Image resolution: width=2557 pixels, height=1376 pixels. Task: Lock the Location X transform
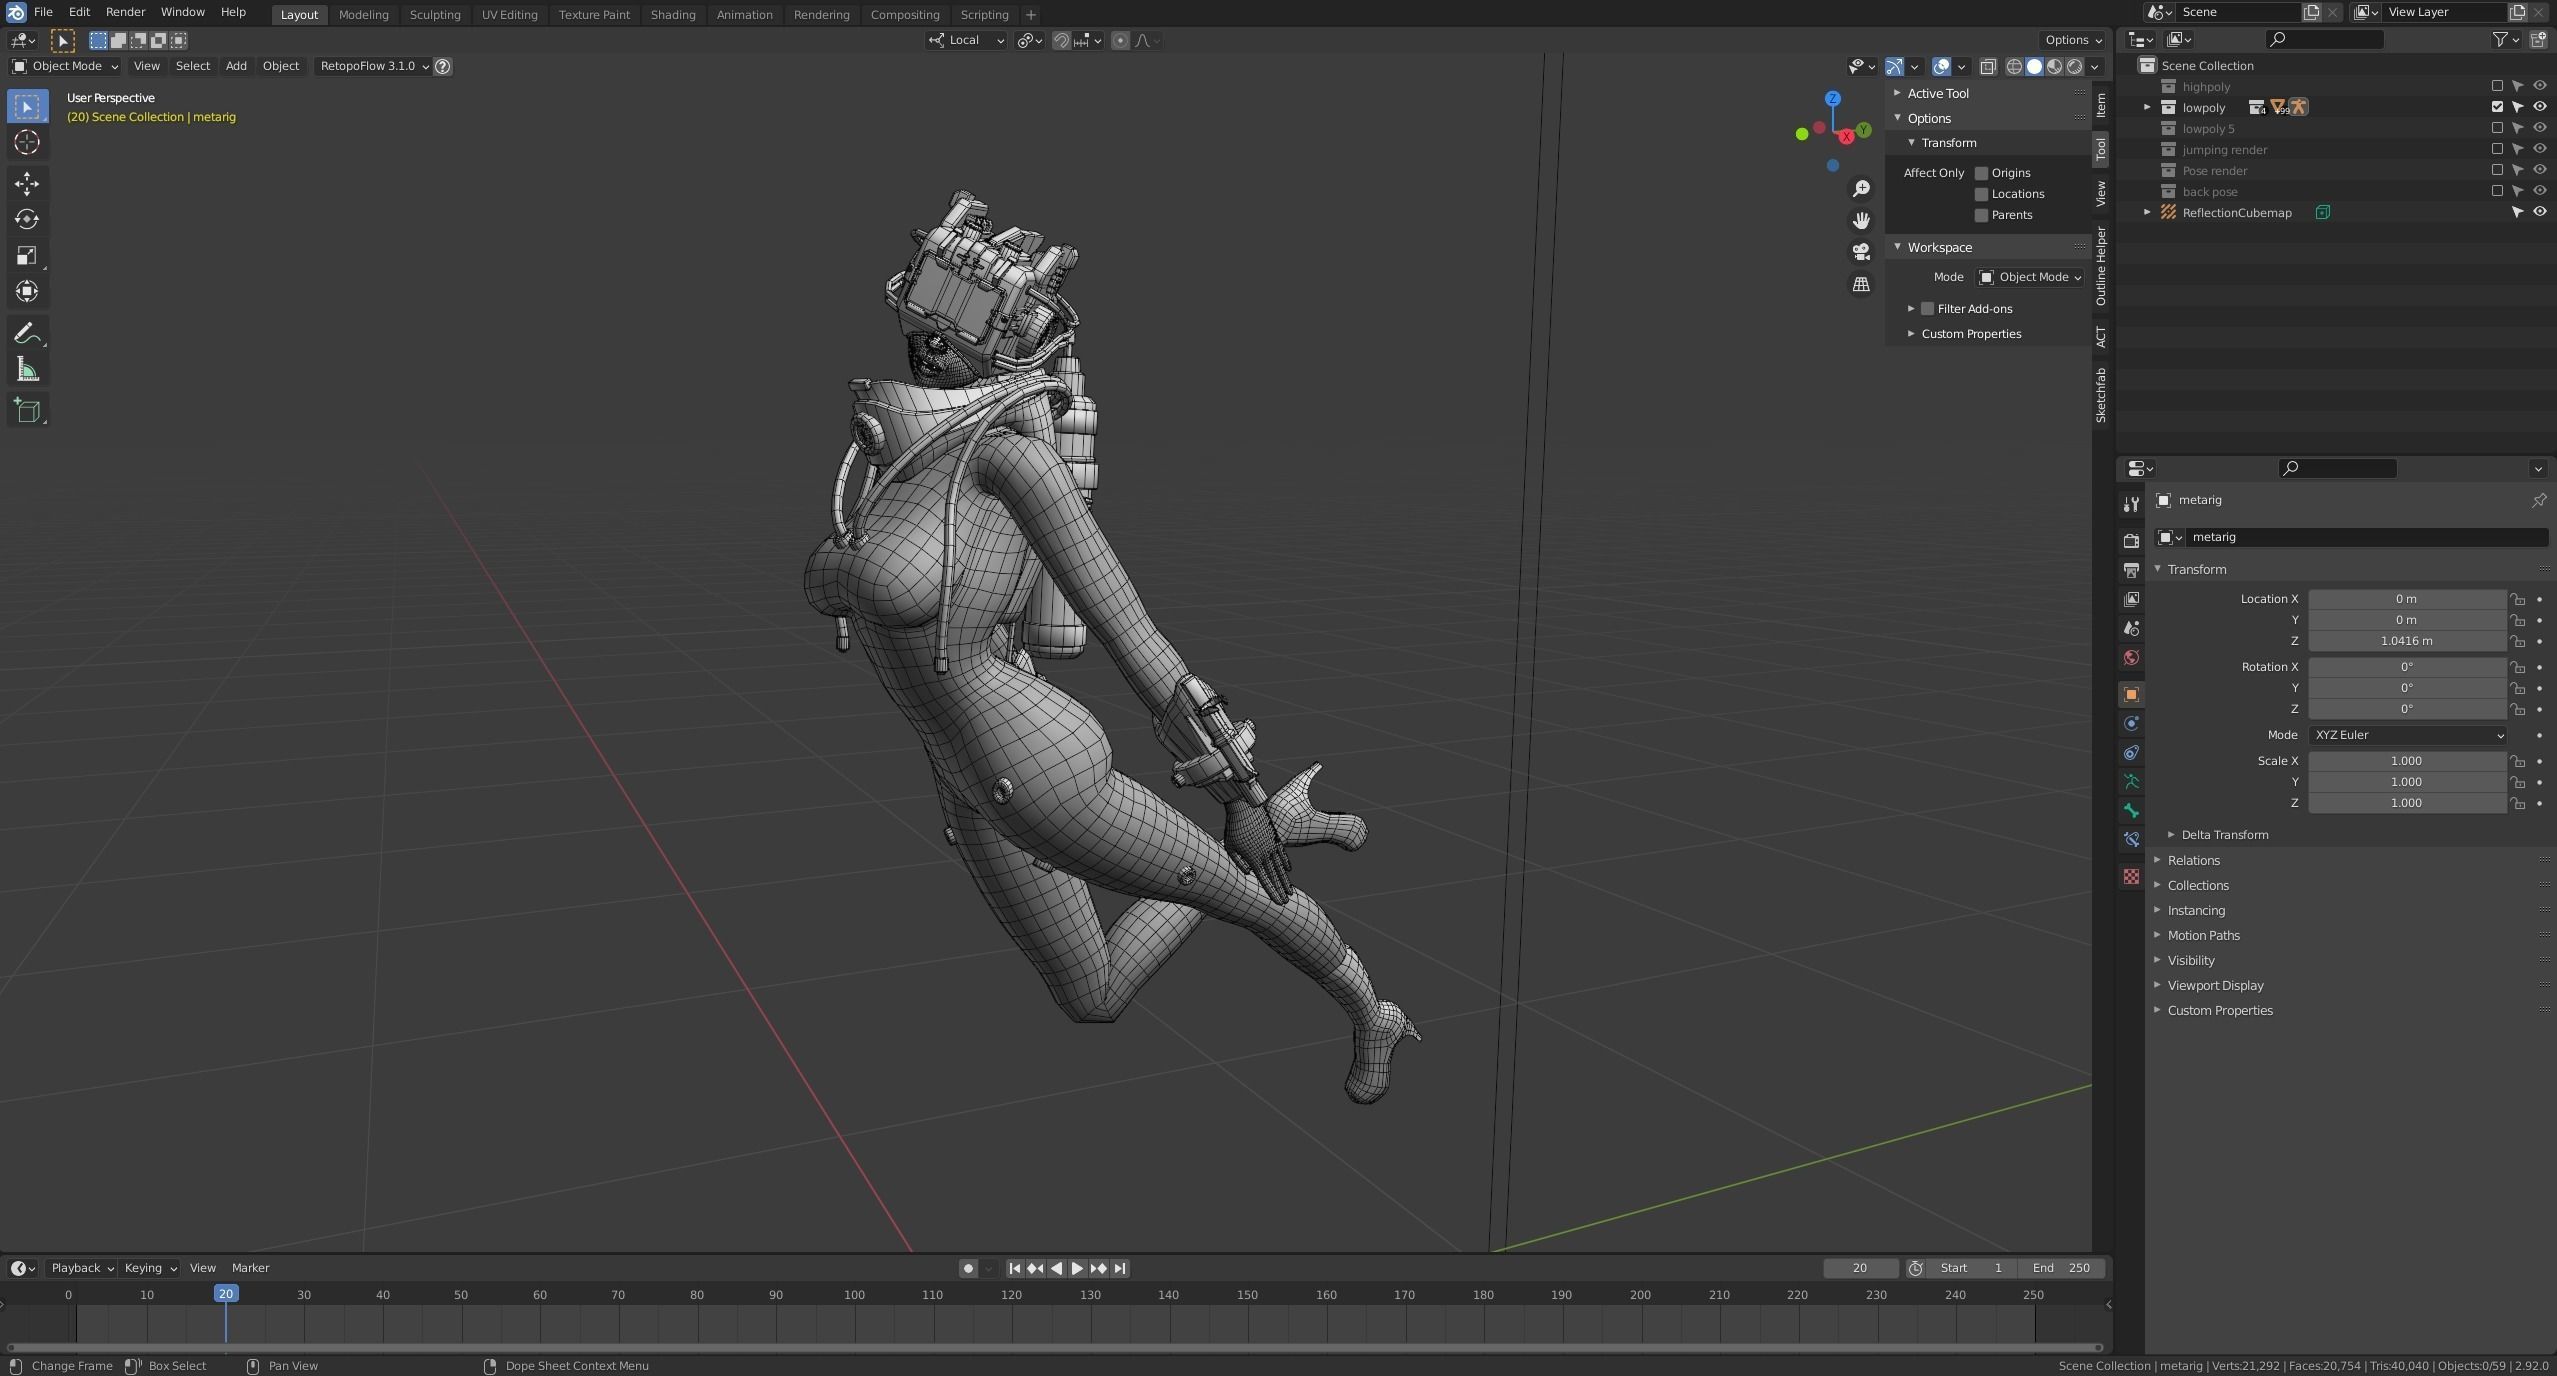coord(2517,599)
